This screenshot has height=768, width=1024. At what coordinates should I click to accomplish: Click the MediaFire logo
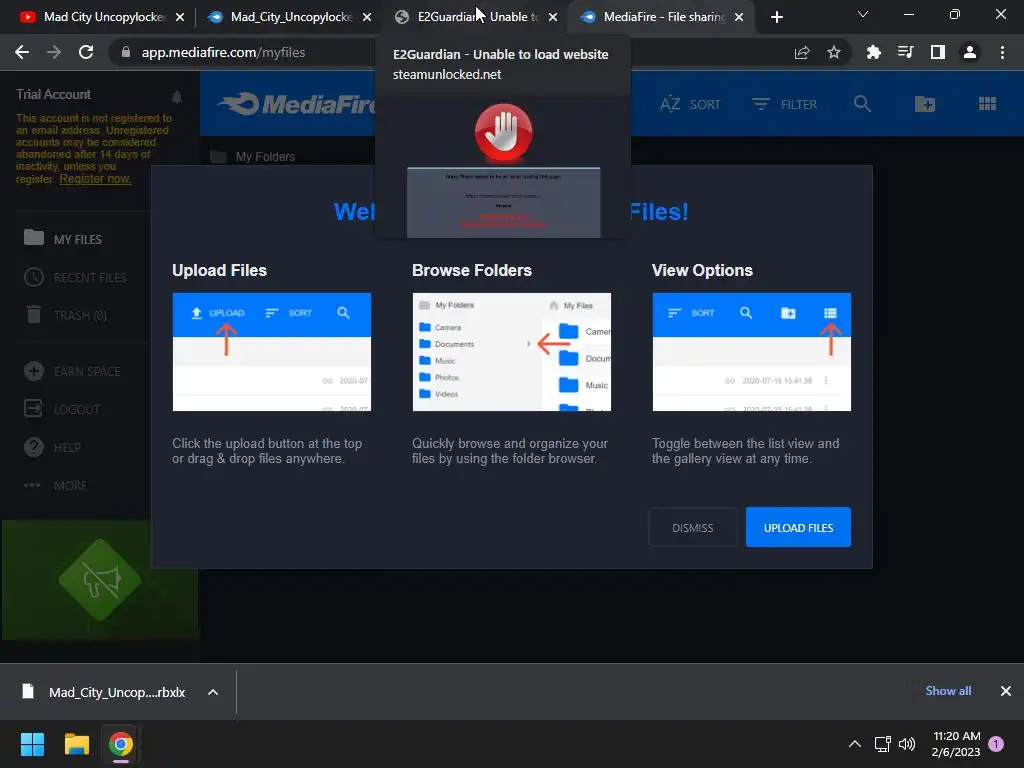coord(296,104)
